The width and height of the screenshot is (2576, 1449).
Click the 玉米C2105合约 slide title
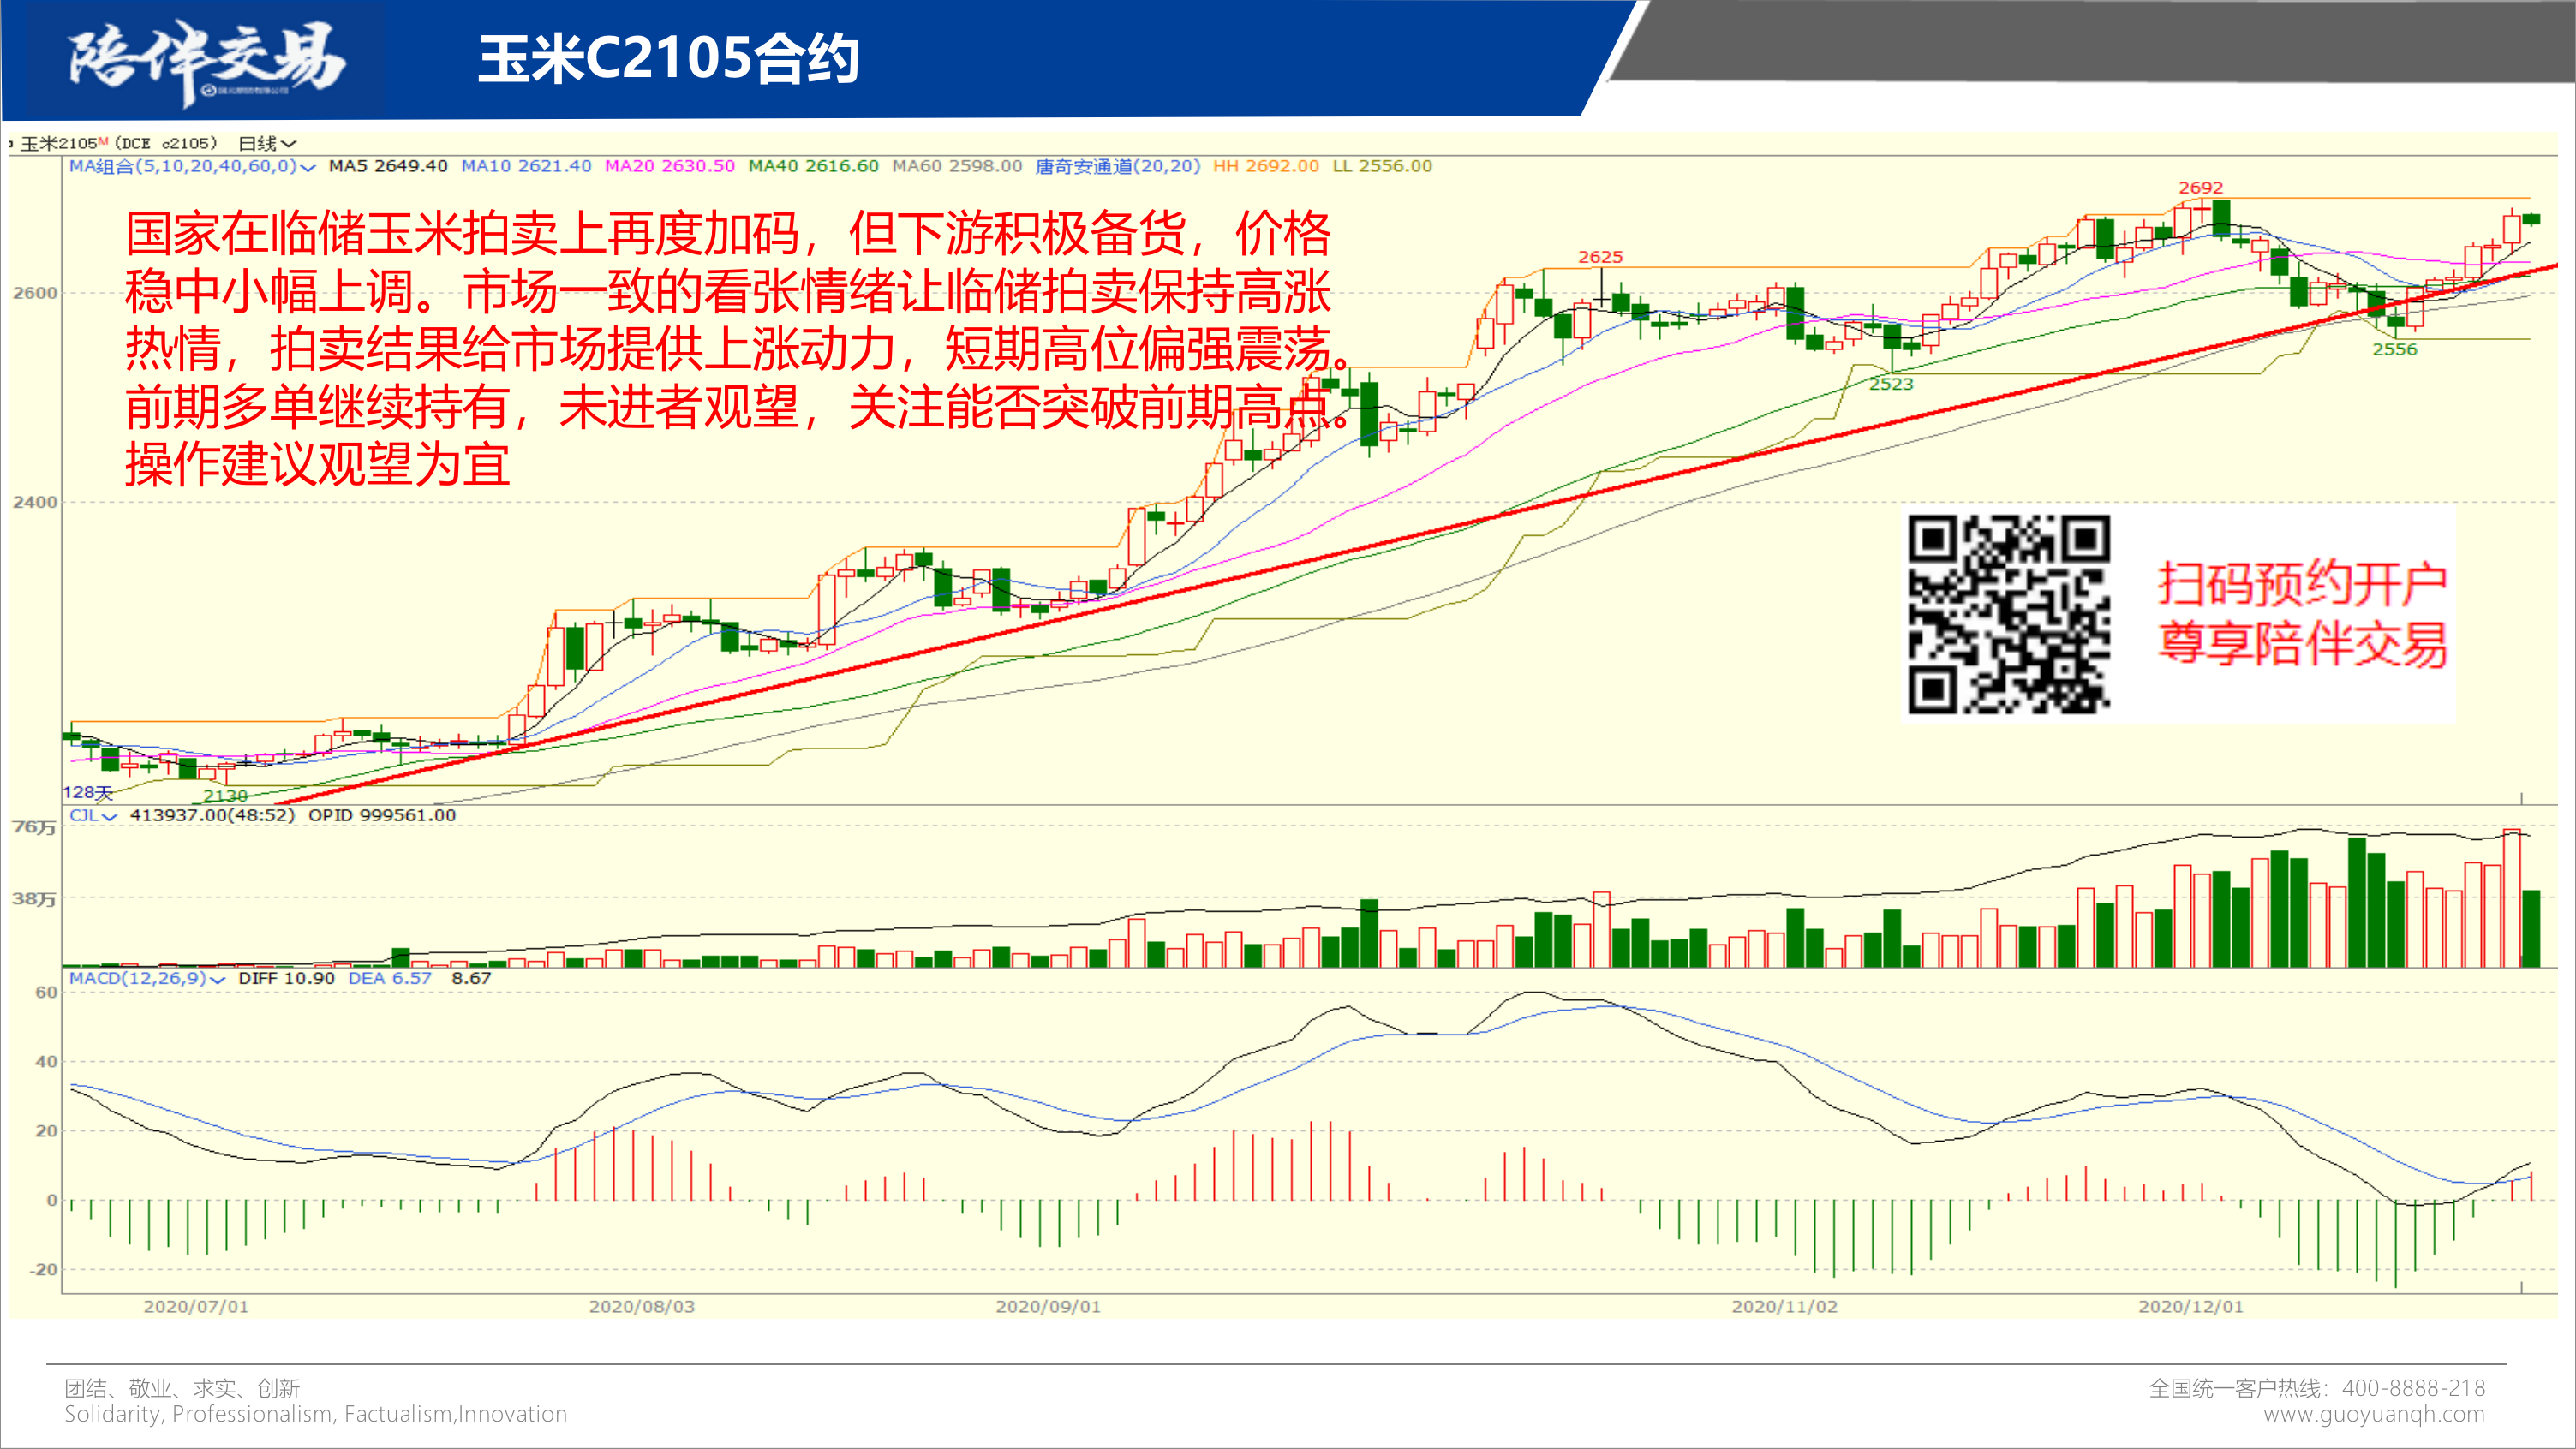click(668, 60)
